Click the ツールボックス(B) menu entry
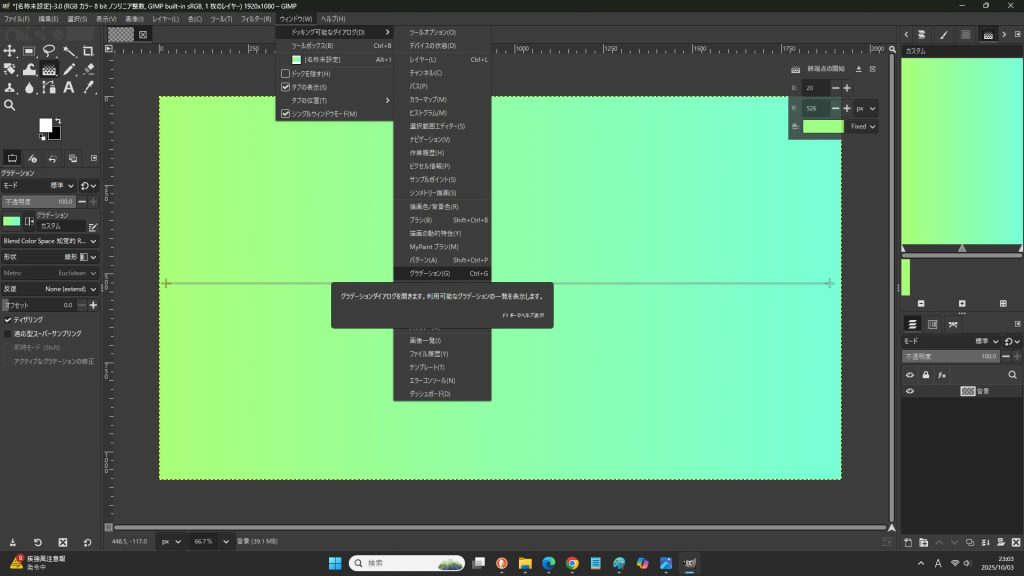Screen dimensions: 1024x576 (313, 46)
